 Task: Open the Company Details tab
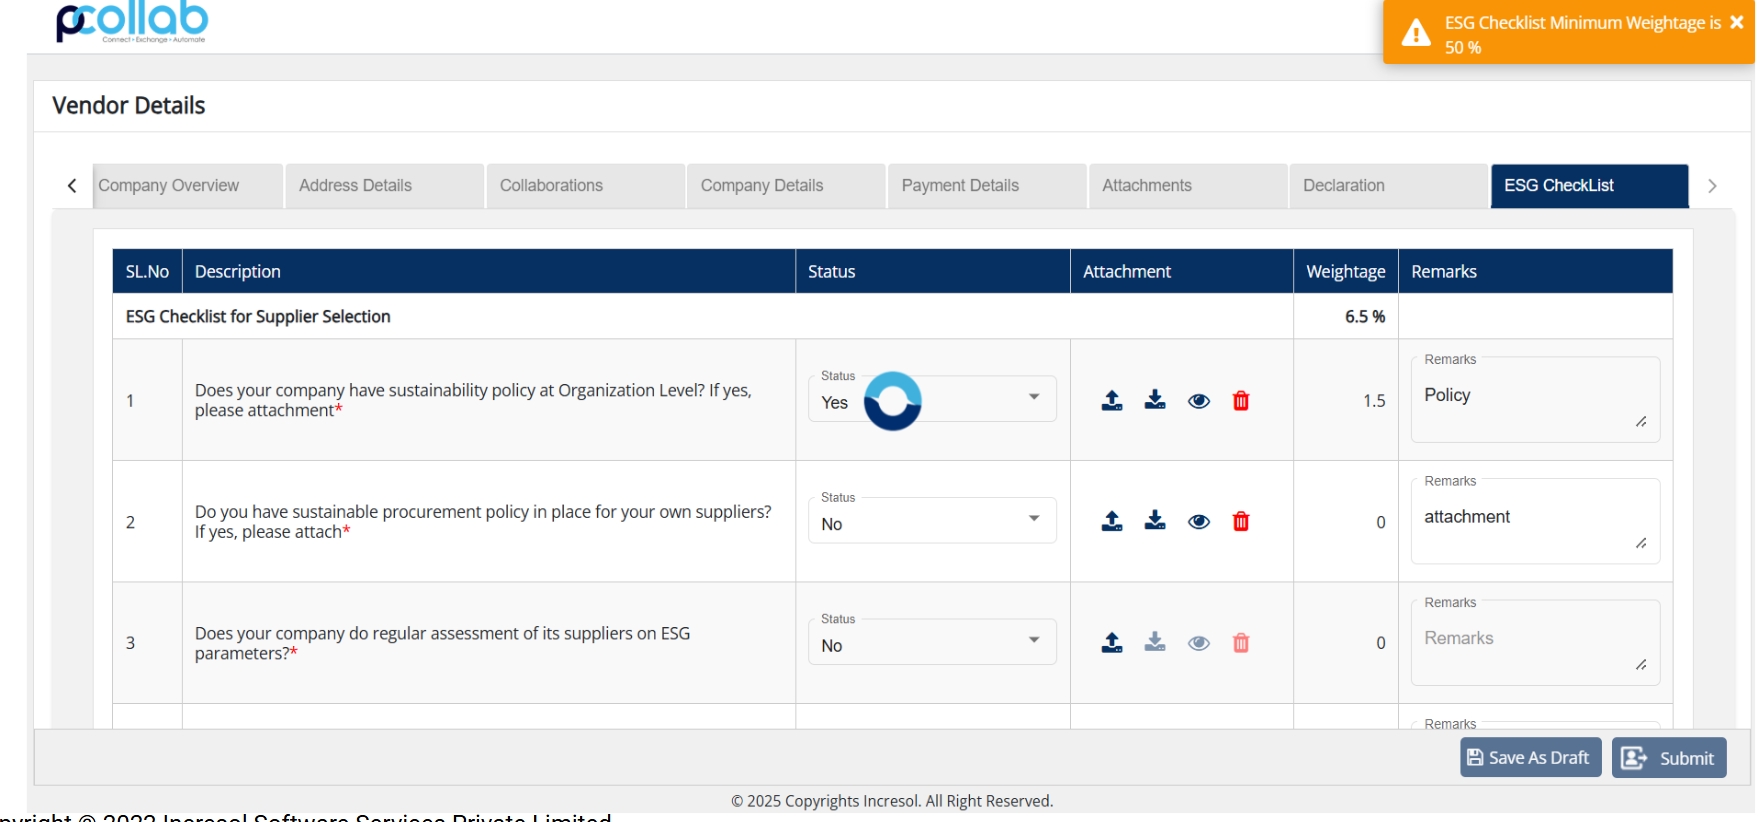(787, 186)
